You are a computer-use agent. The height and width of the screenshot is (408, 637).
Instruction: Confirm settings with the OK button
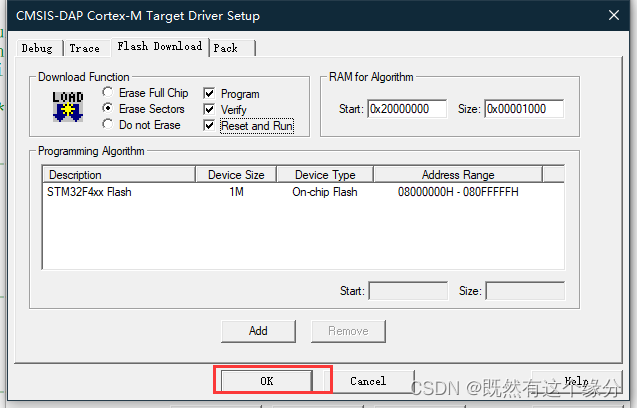click(267, 381)
